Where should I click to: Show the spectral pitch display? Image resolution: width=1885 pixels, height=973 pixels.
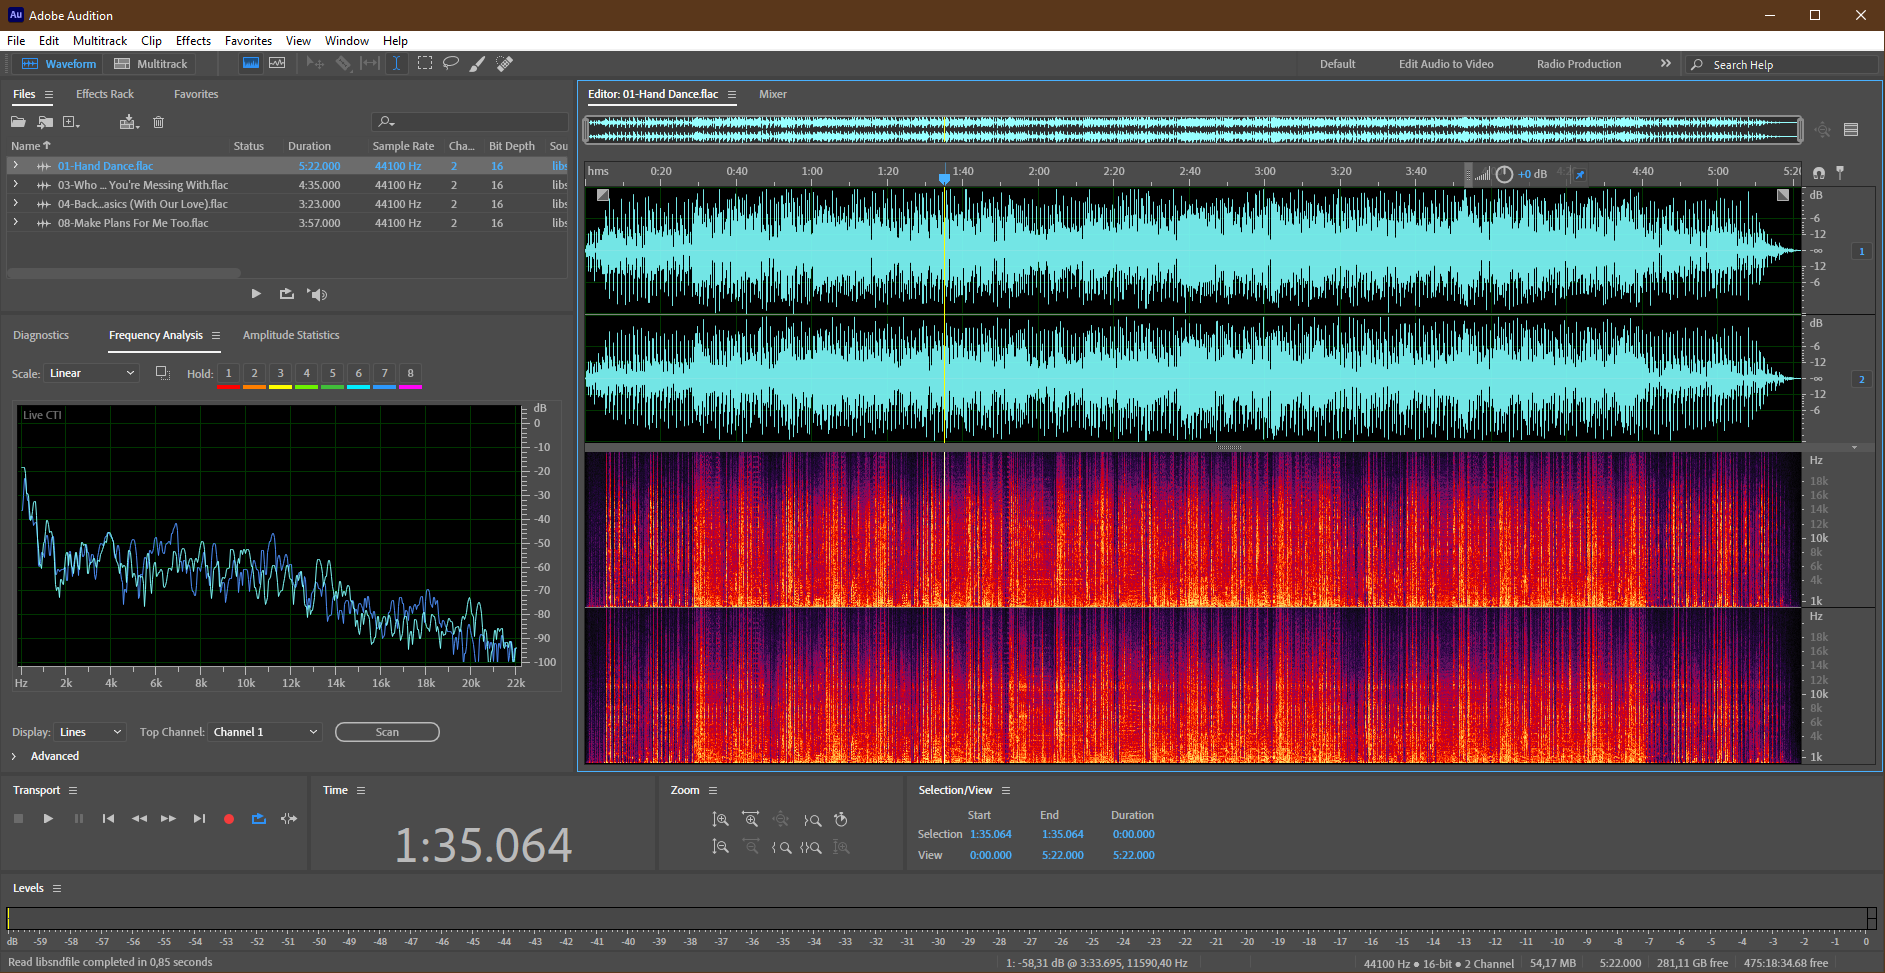point(277,63)
